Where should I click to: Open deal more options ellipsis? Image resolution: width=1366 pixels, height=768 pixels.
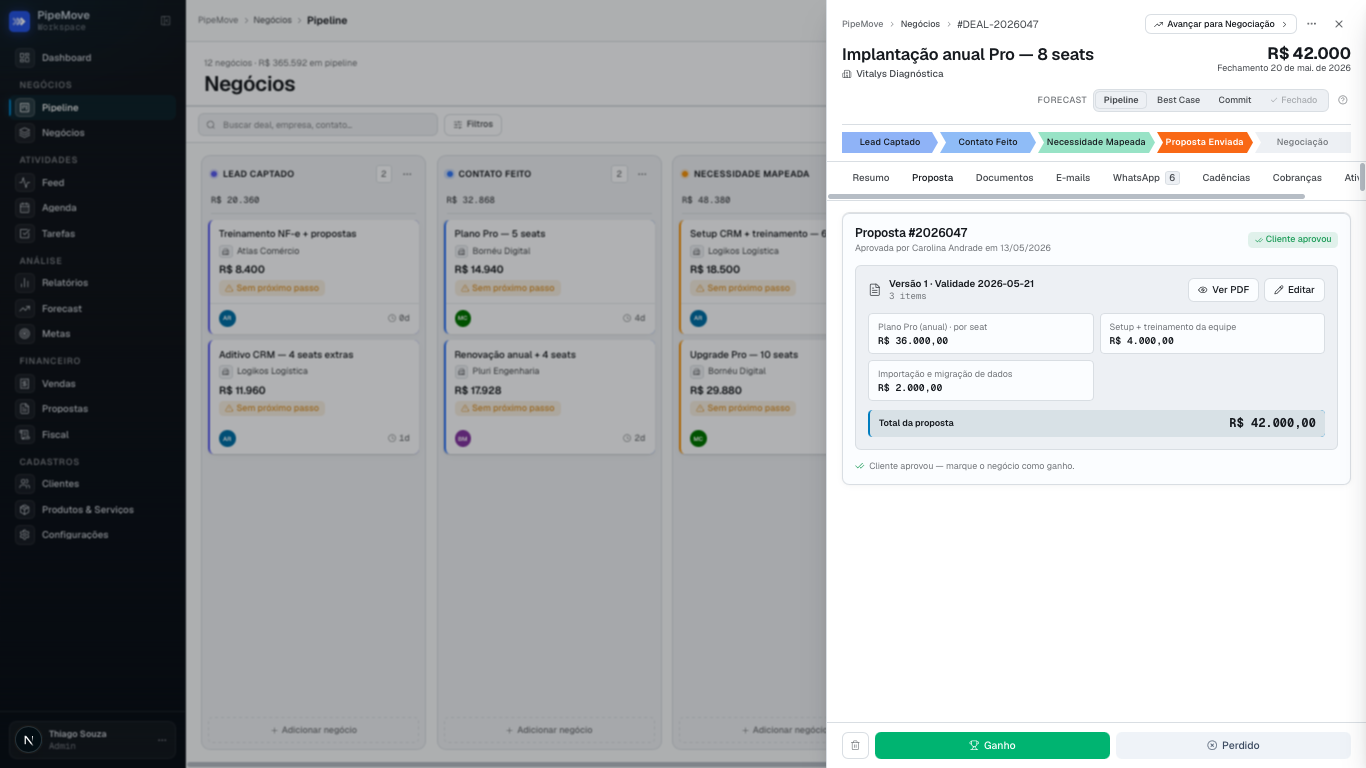[x=1311, y=24]
